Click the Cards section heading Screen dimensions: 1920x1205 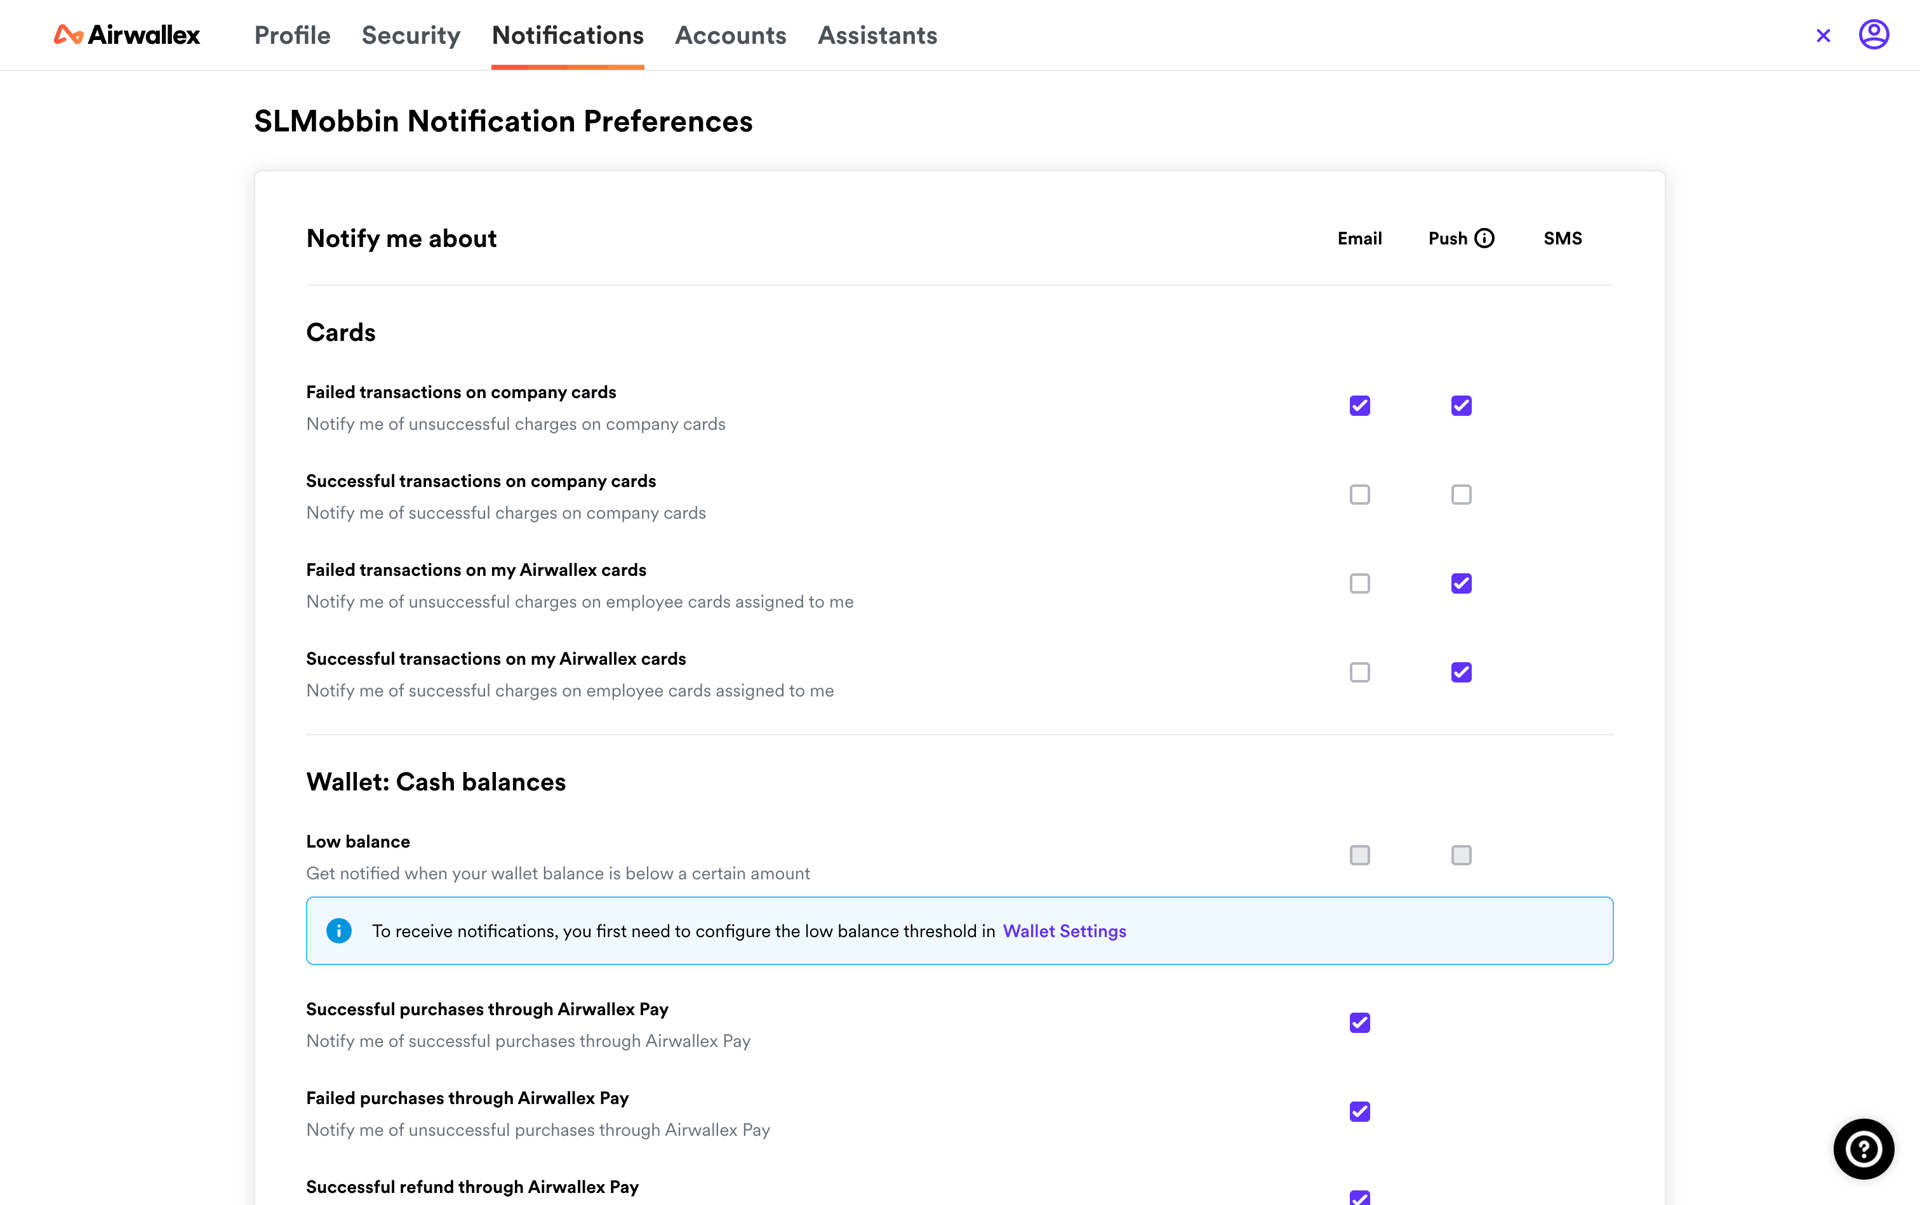[x=341, y=332]
